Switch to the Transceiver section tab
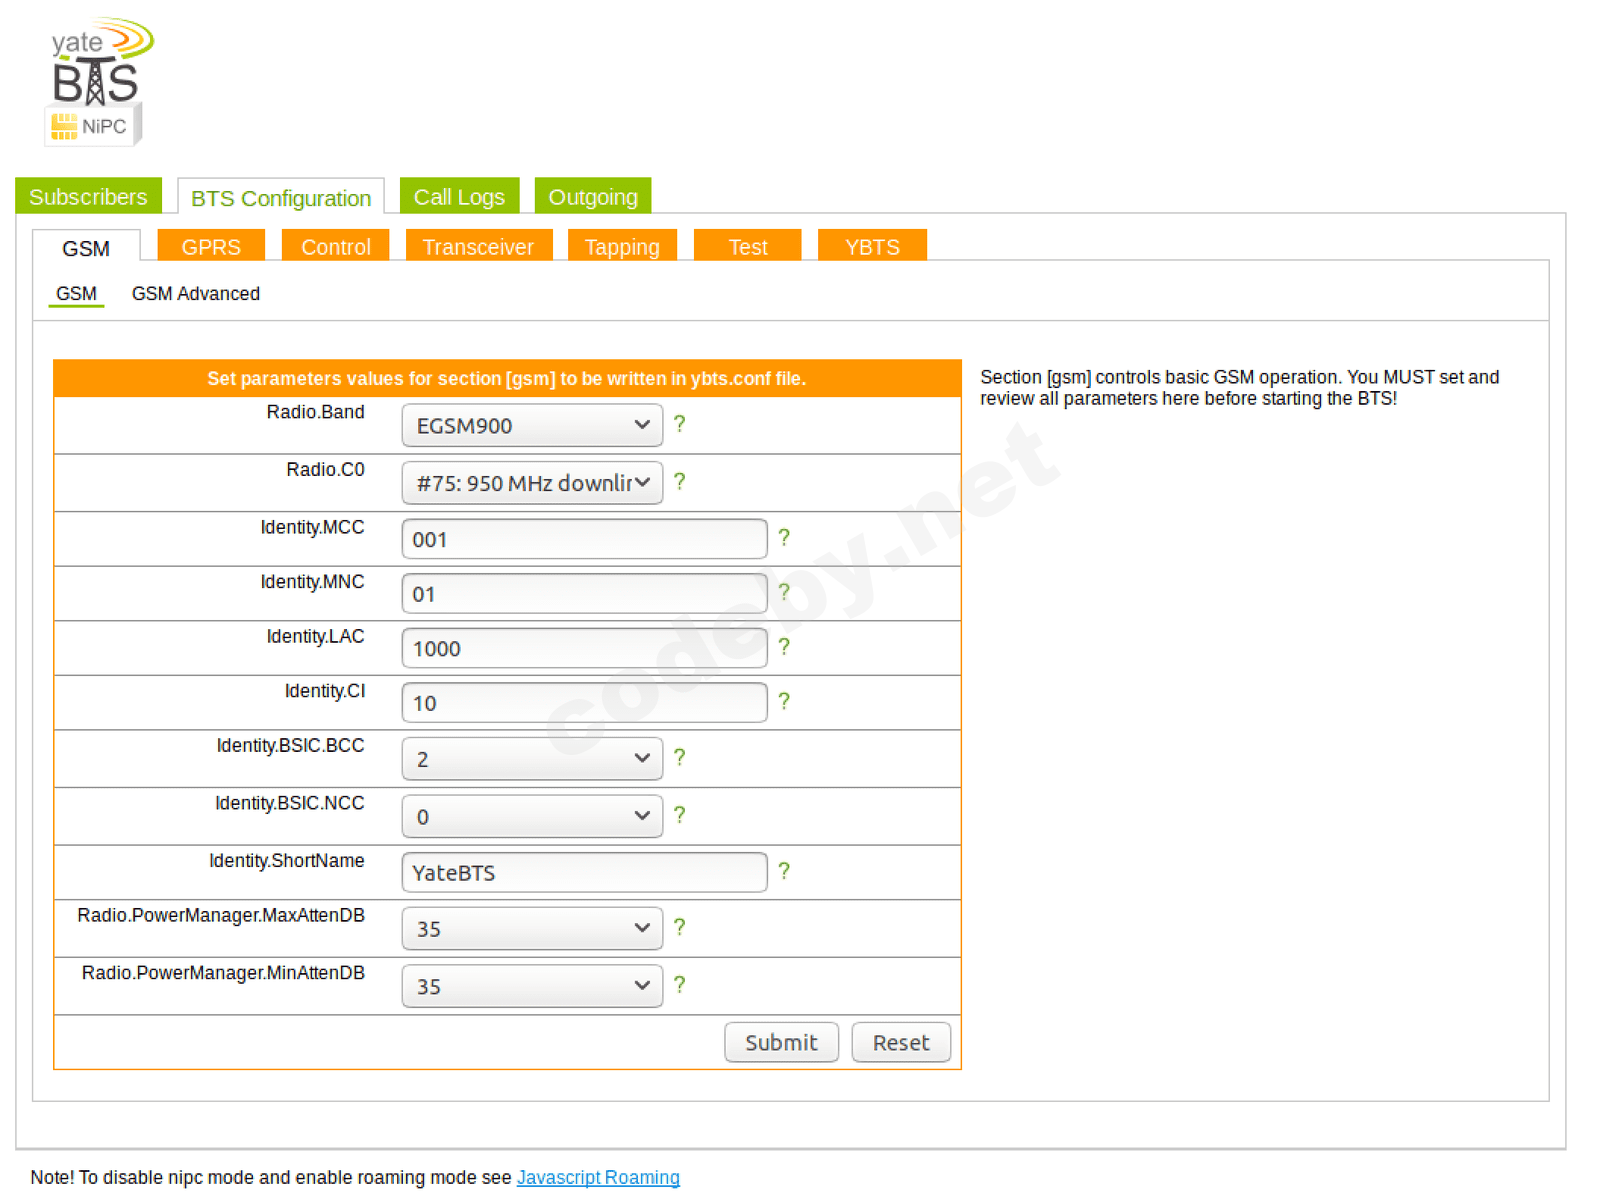The image size is (1600, 1196). (478, 246)
